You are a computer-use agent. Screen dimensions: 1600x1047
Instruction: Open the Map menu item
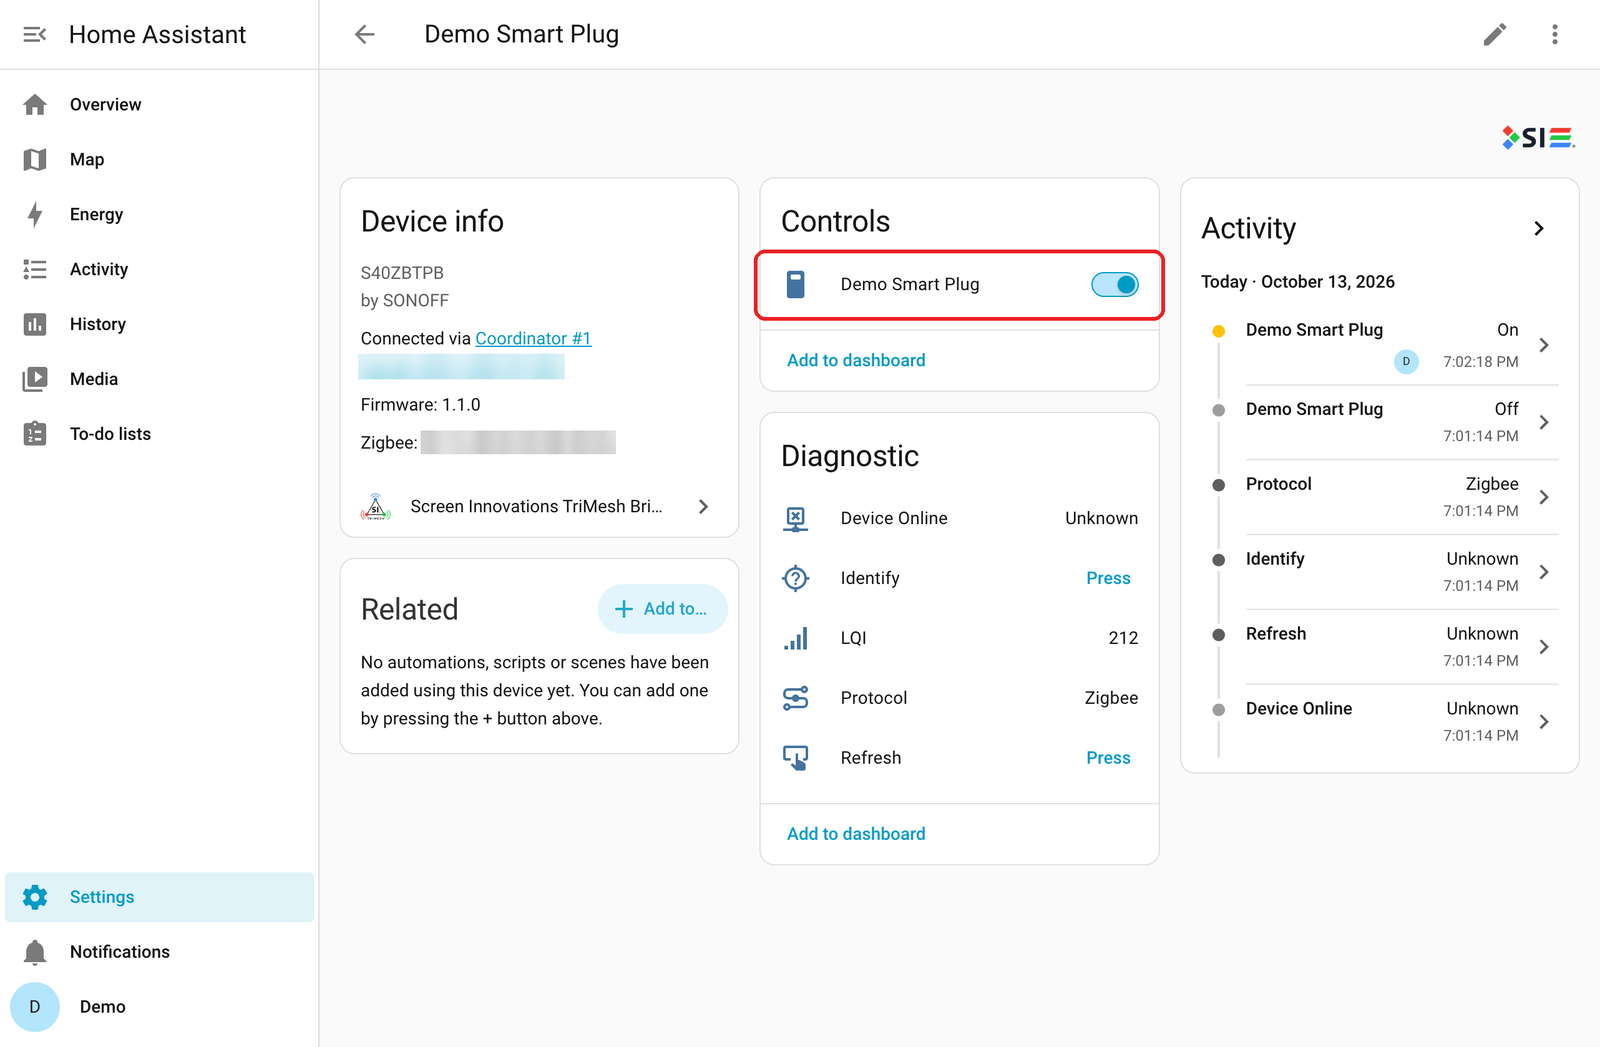160,160
